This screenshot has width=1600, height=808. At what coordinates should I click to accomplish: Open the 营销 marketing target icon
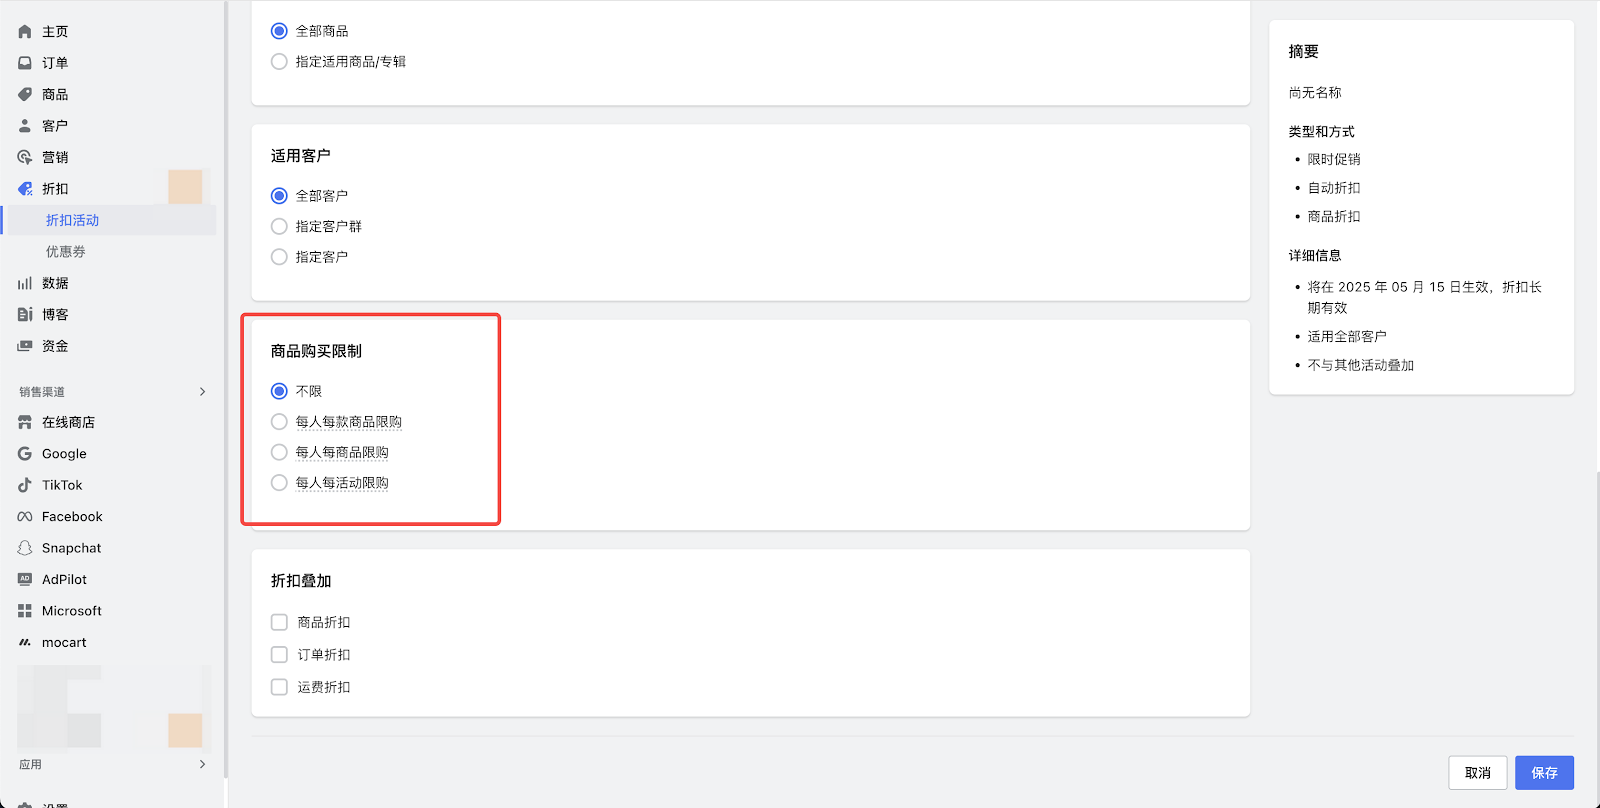pos(25,158)
